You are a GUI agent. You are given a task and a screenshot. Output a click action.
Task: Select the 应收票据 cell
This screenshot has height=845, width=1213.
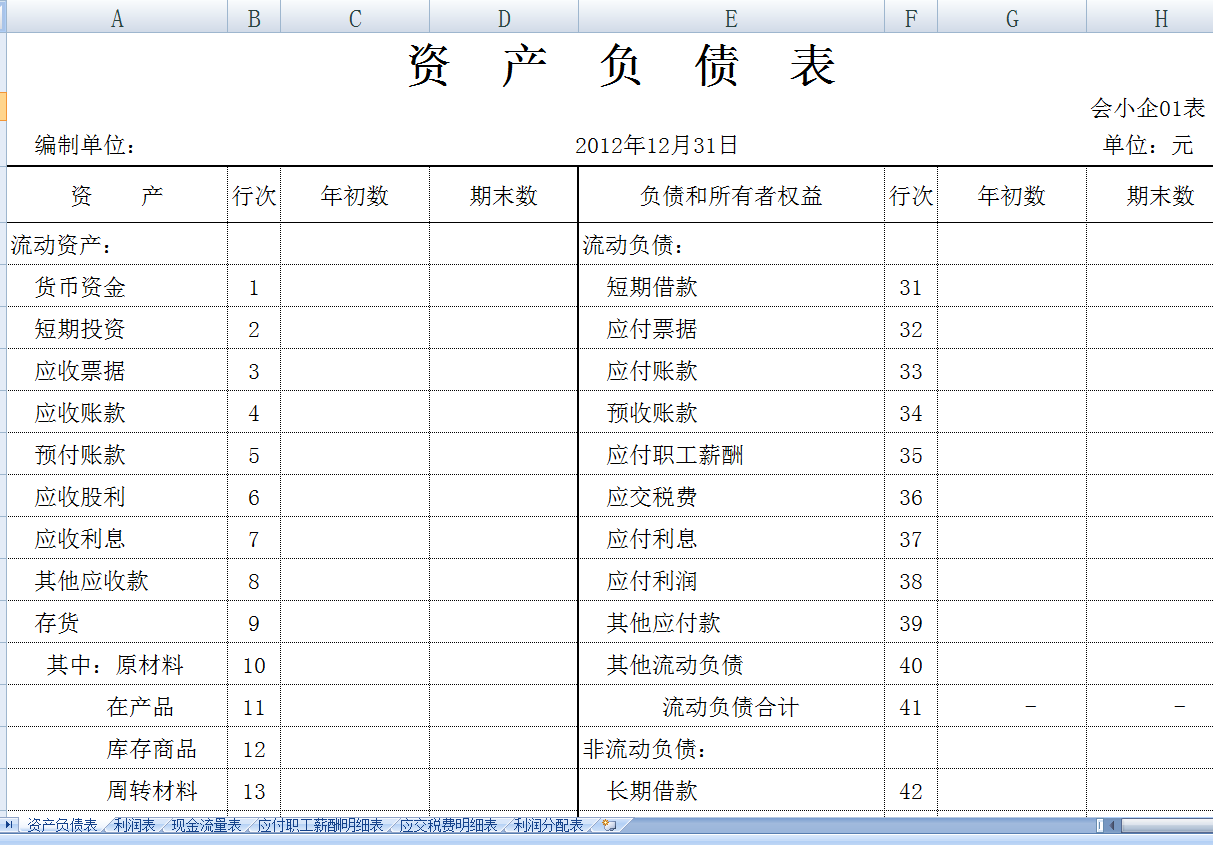pyautogui.click(x=117, y=372)
